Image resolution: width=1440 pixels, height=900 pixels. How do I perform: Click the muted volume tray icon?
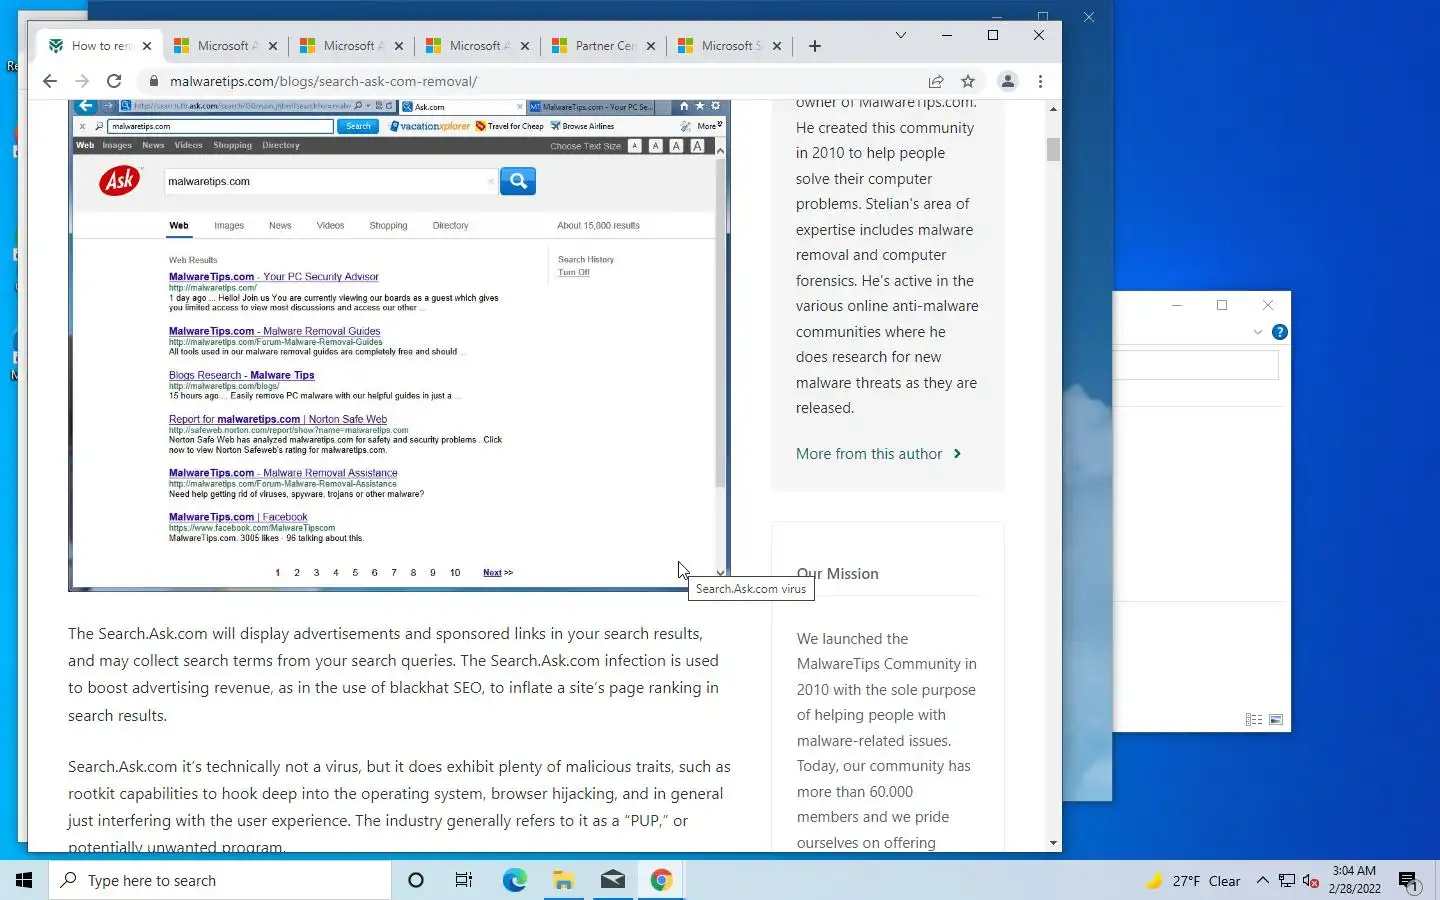(x=1311, y=881)
